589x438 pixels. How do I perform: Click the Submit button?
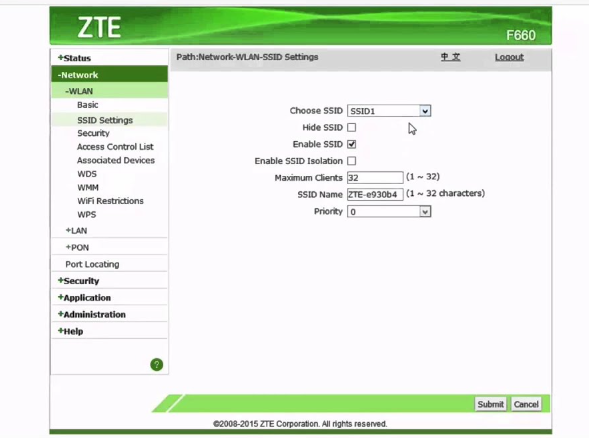[491, 404]
